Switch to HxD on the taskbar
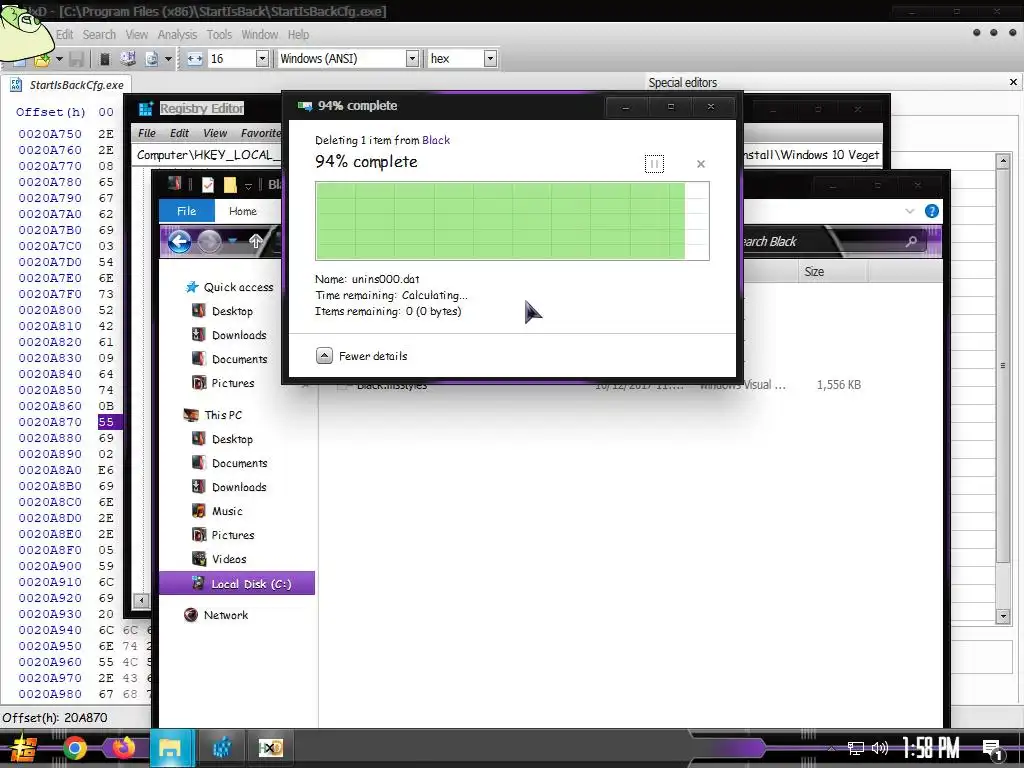 tap(270, 748)
